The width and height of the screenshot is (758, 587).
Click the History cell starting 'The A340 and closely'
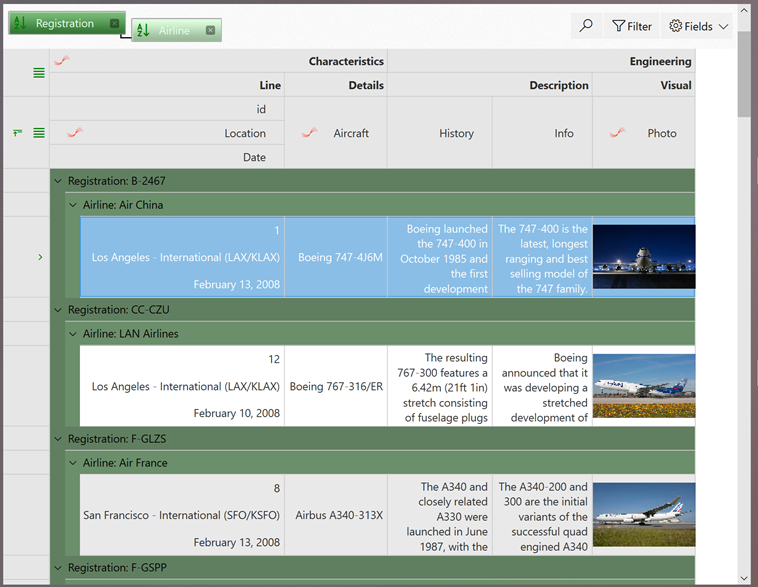tap(440, 515)
